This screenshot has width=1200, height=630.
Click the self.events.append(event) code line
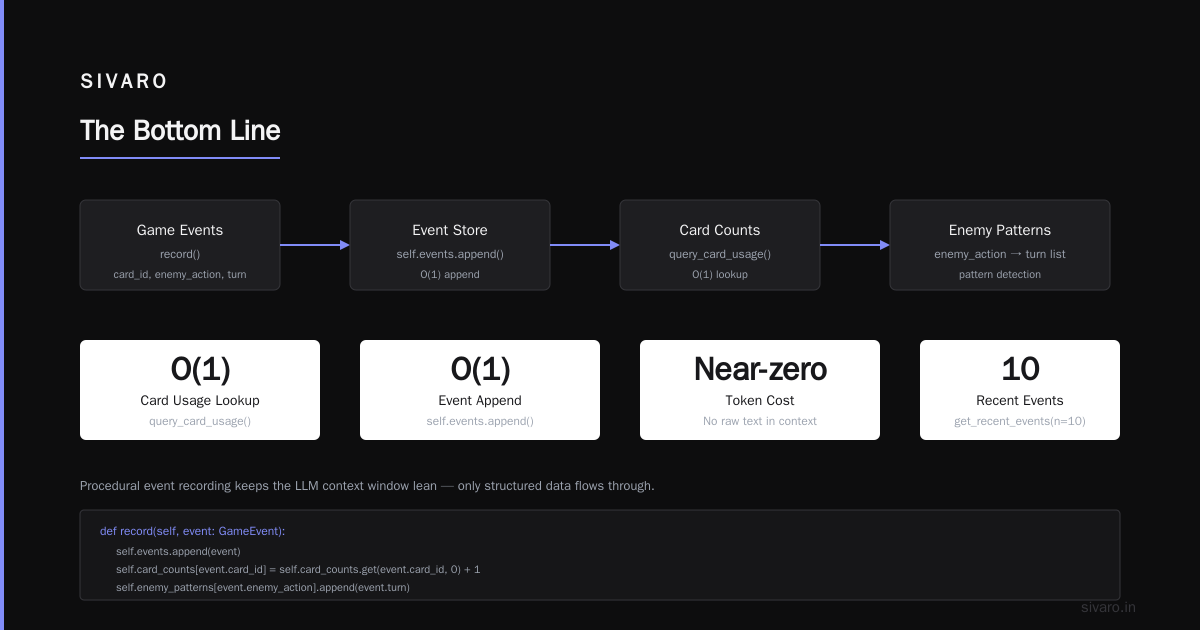pos(178,551)
